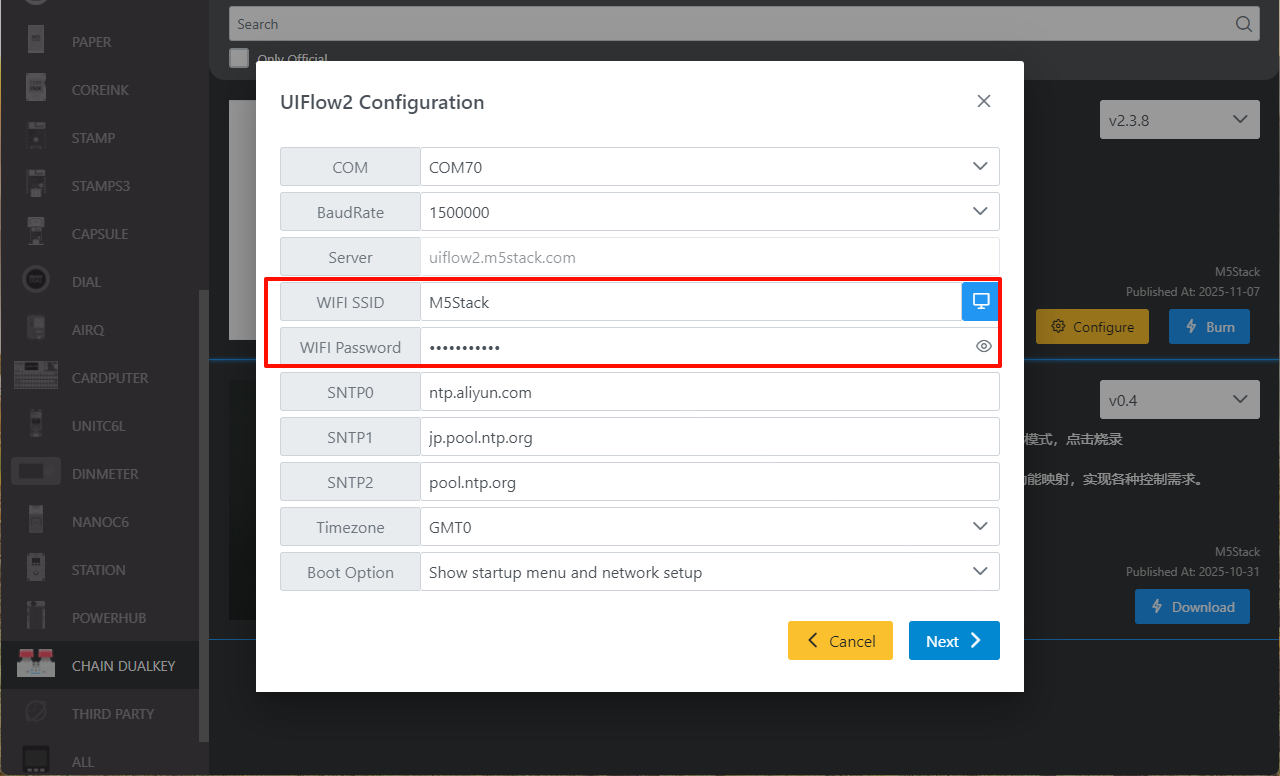This screenshot has width=1280, height=776.
Task: Toggle the Only Official checkbox
Action: tap(239, 58)
